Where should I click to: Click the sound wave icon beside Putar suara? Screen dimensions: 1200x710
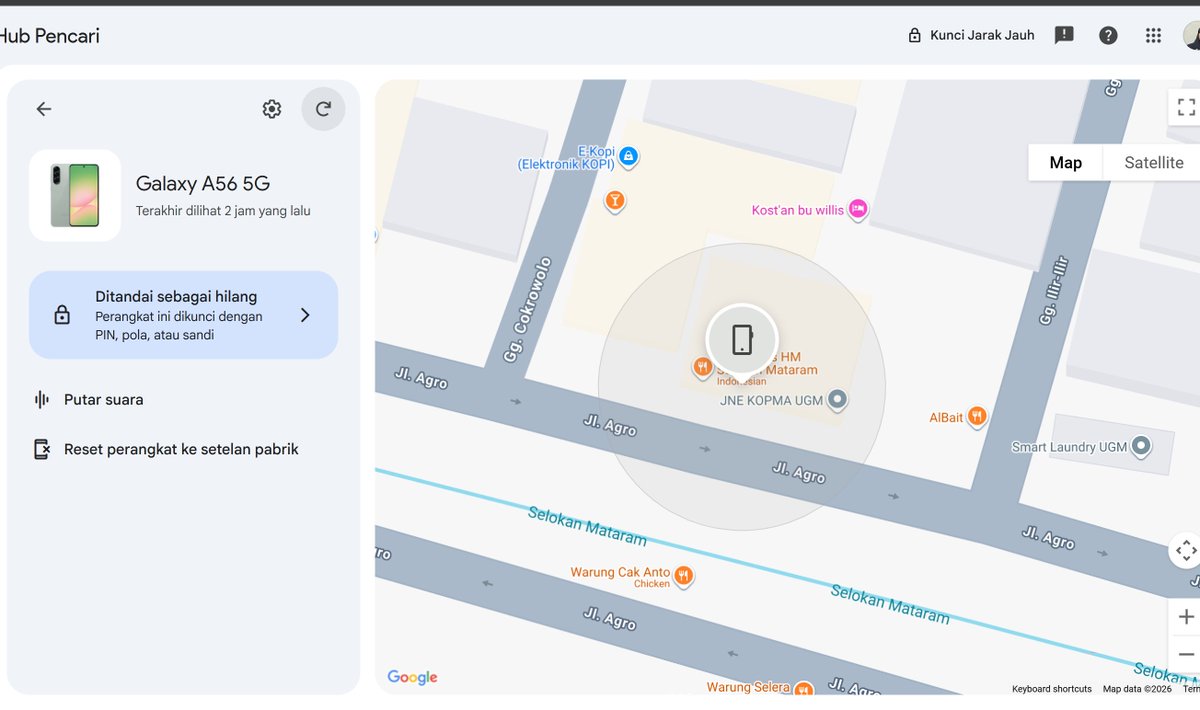click(x=42, y=399)
